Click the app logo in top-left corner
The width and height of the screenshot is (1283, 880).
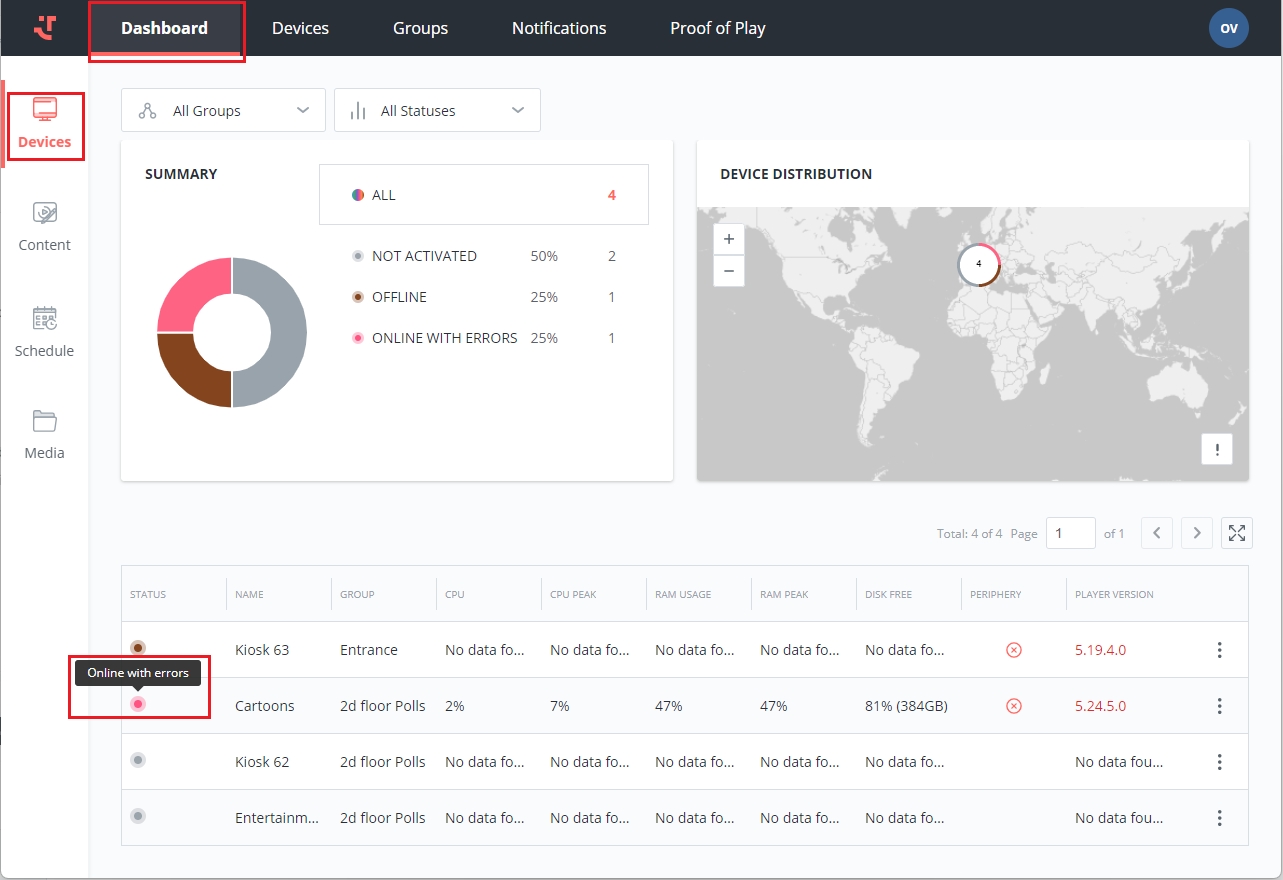click(45, 28)
